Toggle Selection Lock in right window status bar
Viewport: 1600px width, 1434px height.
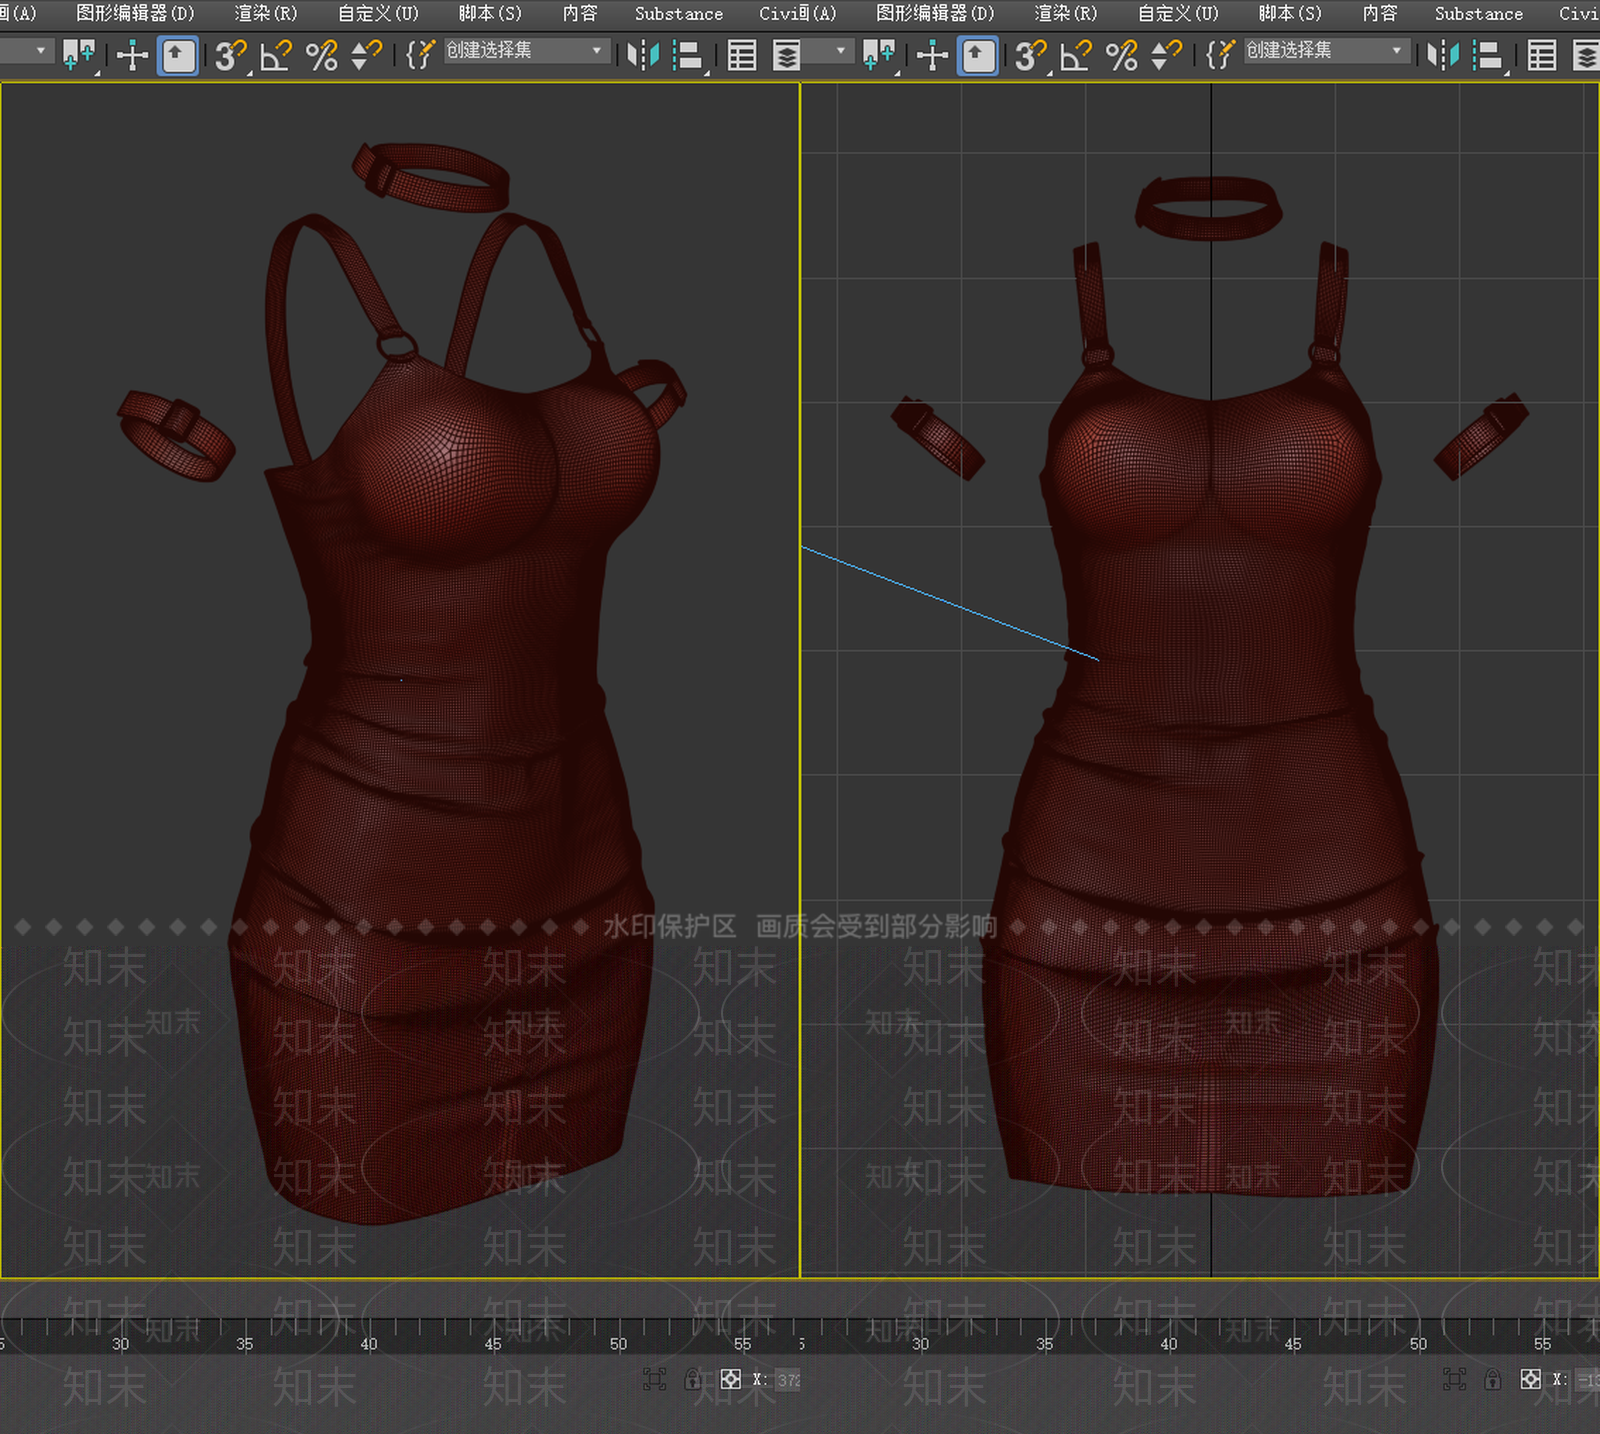coord(1492,1380)
